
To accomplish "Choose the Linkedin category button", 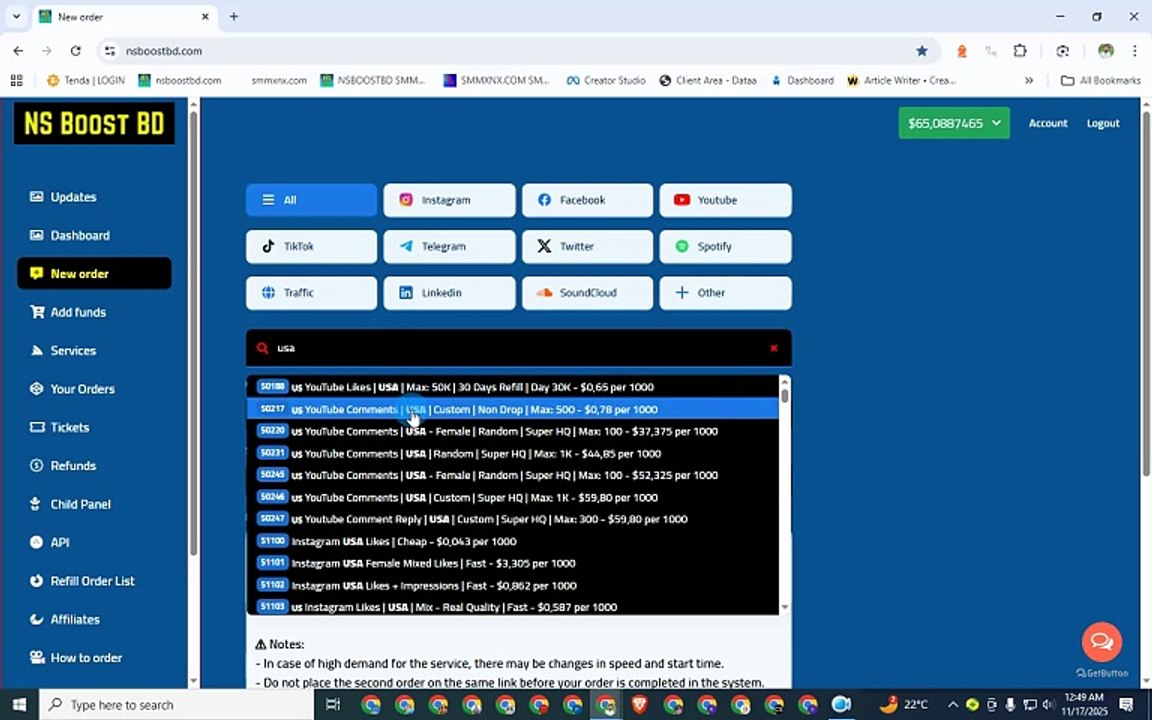I will [449, 292].
